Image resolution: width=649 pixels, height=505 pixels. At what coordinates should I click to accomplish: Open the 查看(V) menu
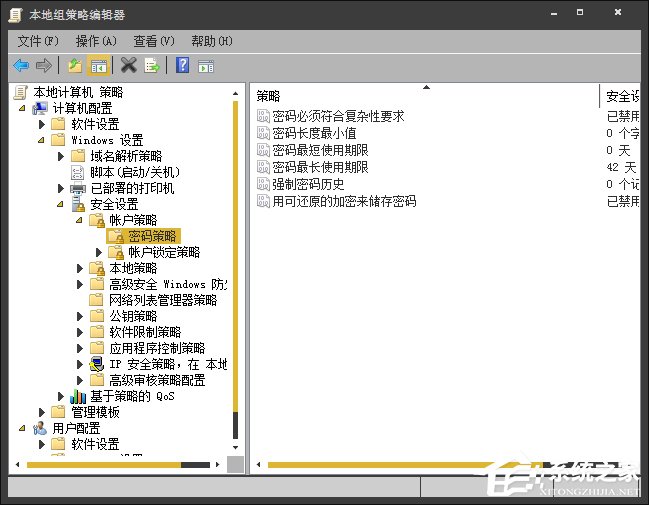(154, 41)
